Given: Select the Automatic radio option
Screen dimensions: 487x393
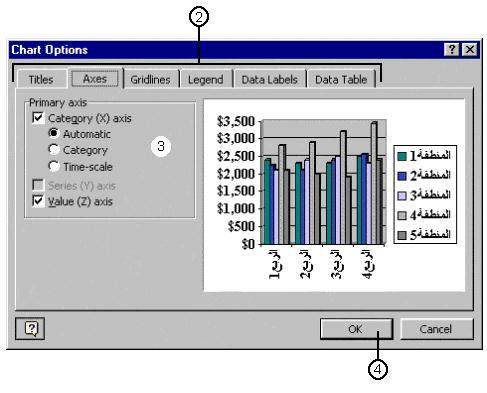Looking at the screenshot, I should point(53,133).
